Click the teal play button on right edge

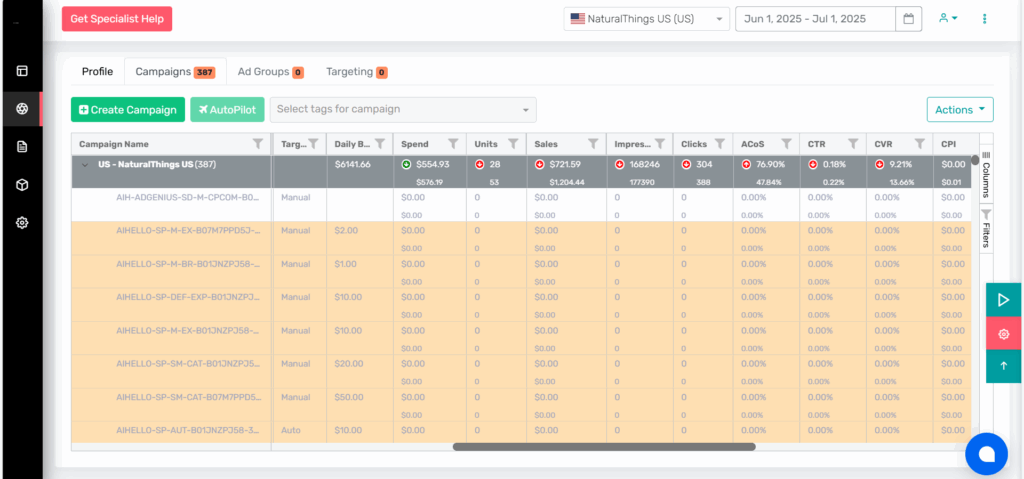tap(1003, 300)
